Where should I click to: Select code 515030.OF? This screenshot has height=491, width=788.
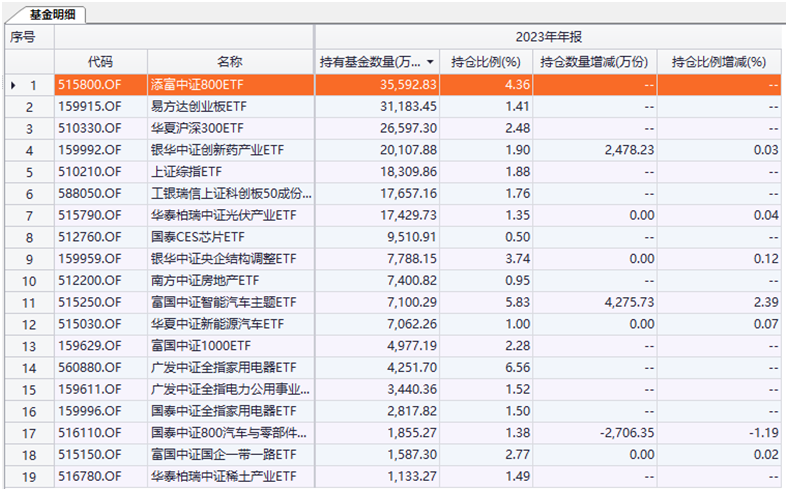click(x=89, y=324)
